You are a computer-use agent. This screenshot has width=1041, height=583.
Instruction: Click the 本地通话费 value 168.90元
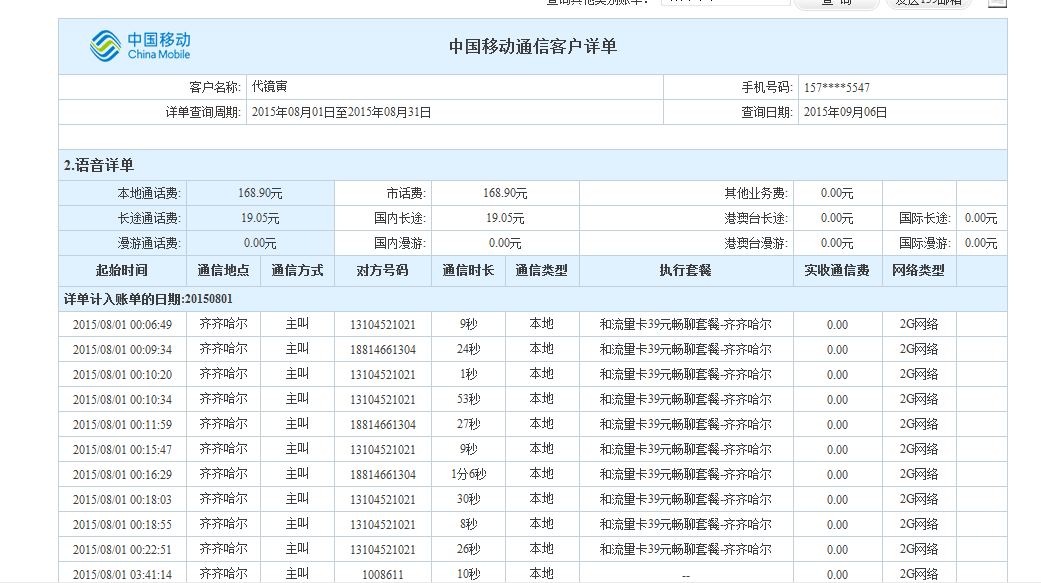(260, 193)
